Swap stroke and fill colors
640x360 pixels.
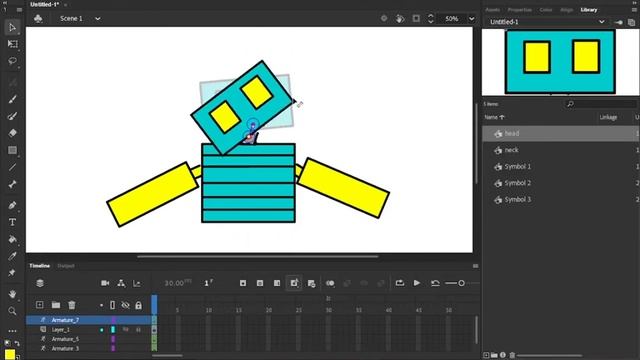(x=17, y=343)
